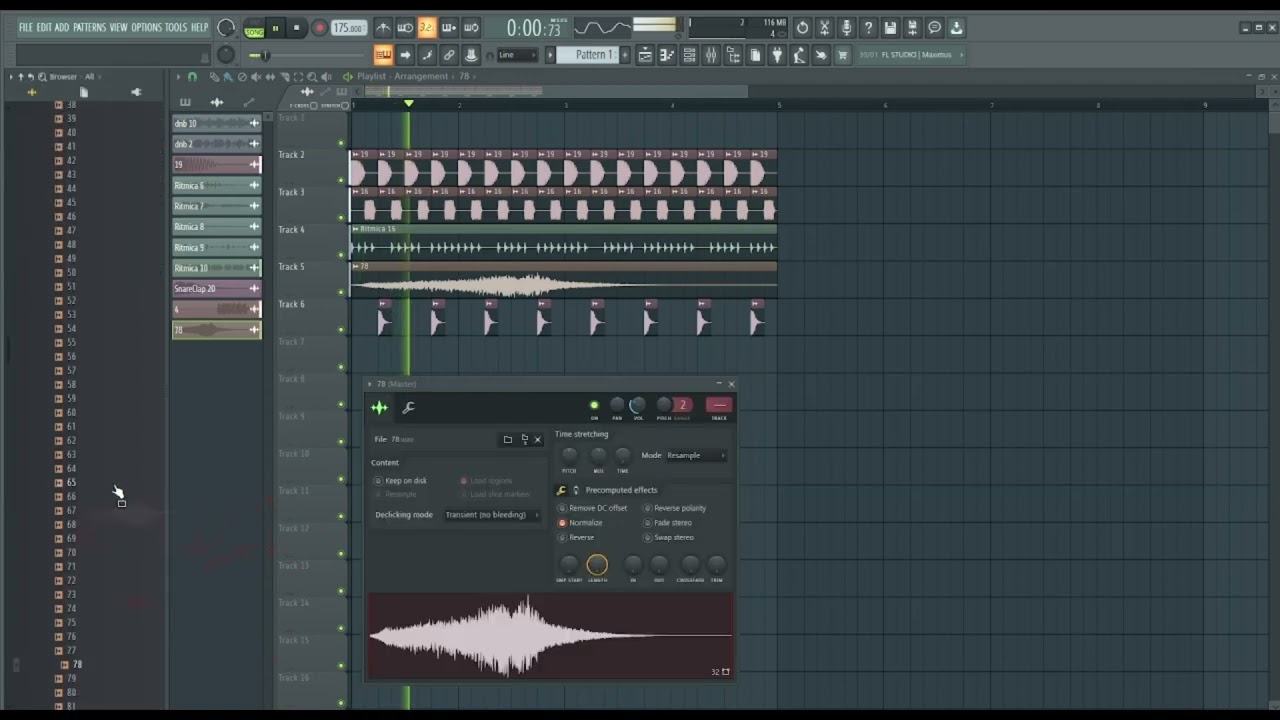Open the time stretching Mode Resample dropdown
This screenshot has width=1280, height=720.
point(696,455)
